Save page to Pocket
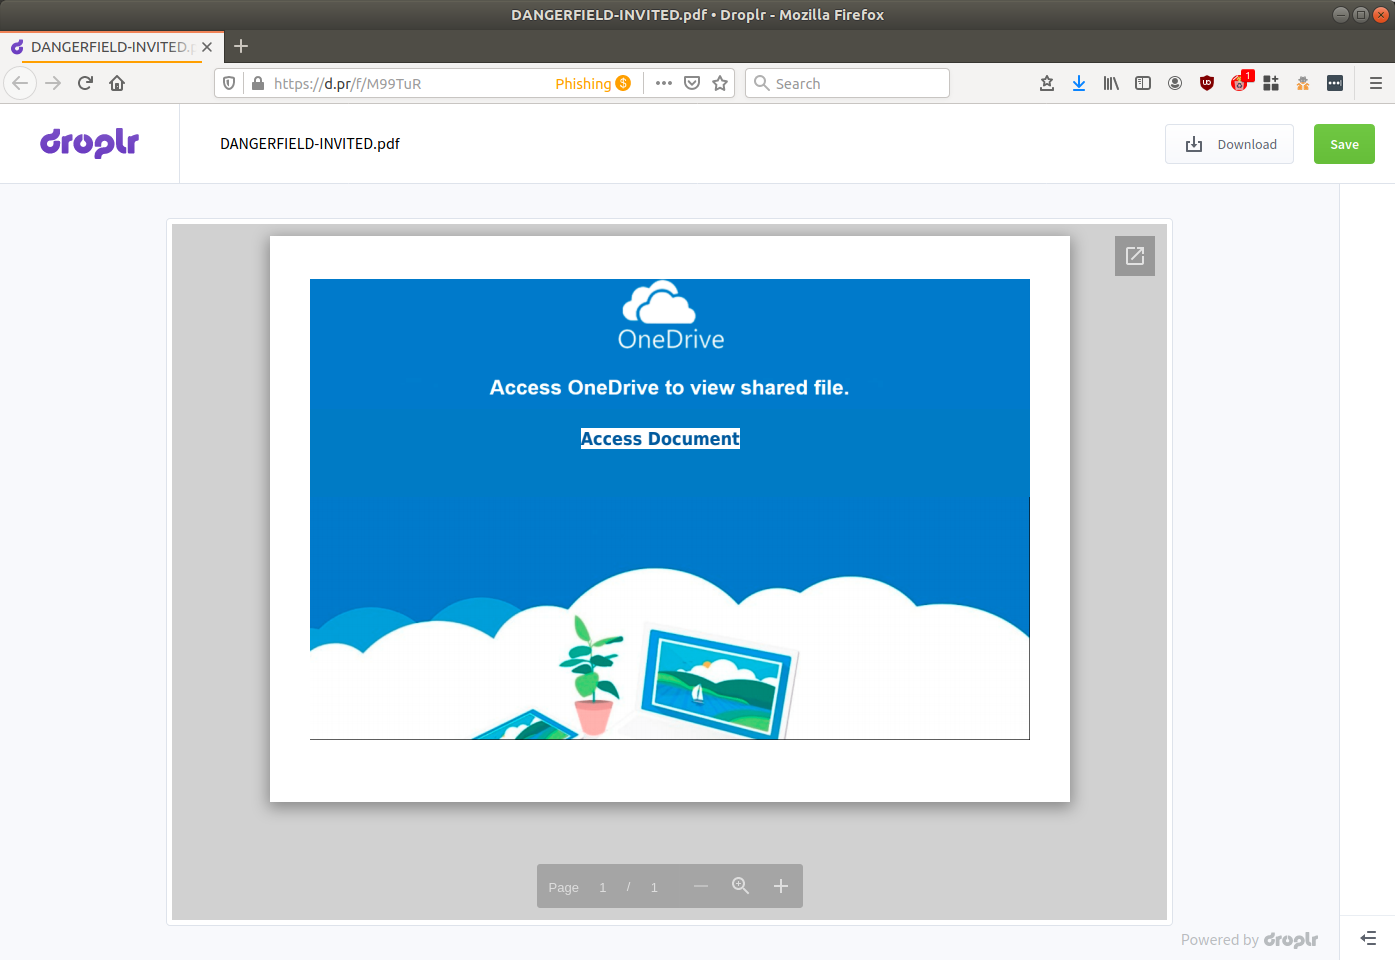1395x960 pixels. 692,83
